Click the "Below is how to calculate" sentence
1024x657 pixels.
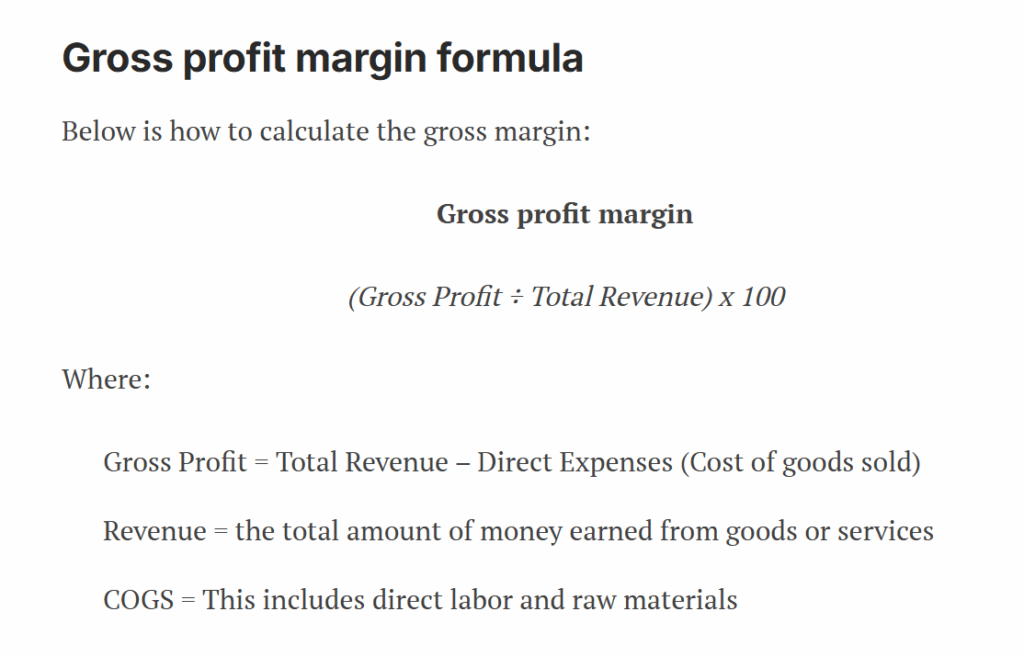(x=326, y=132)
